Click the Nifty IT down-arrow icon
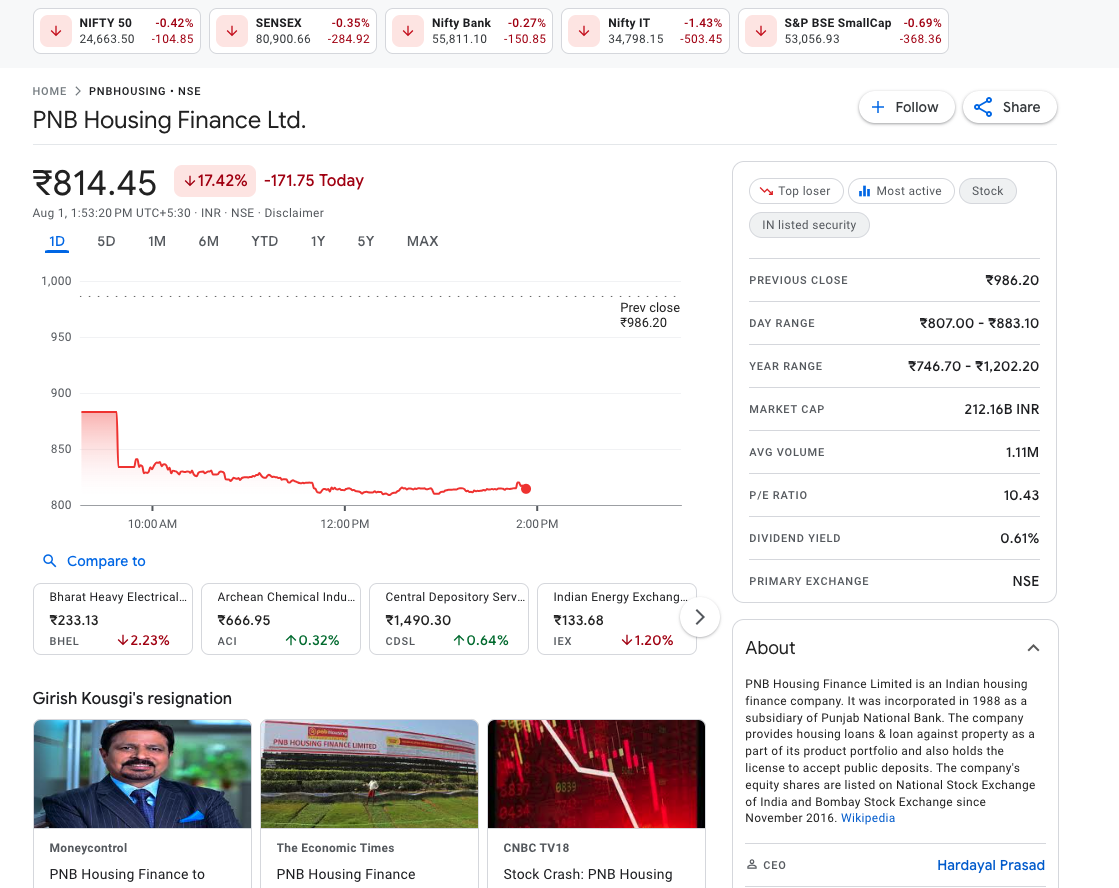Image resolution: width=1119 pixels, height=888 pixels. (584, 31)
